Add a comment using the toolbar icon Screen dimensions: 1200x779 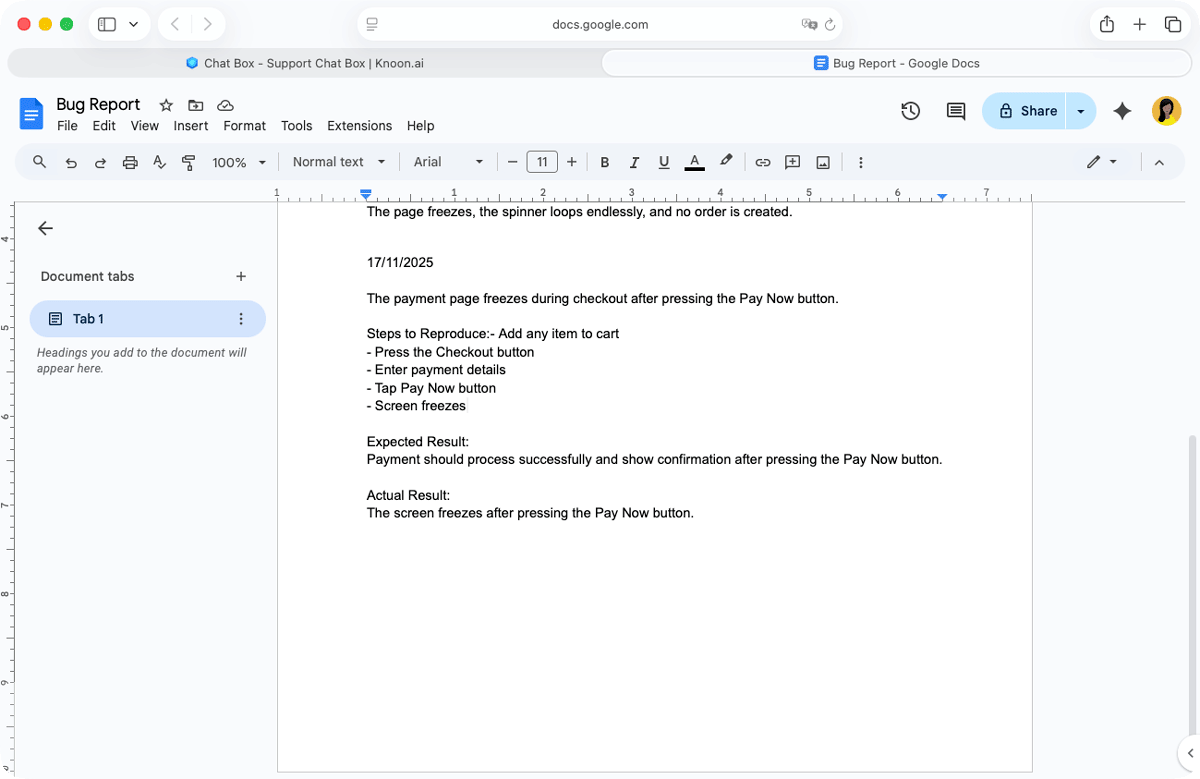(x=792, y=161)
